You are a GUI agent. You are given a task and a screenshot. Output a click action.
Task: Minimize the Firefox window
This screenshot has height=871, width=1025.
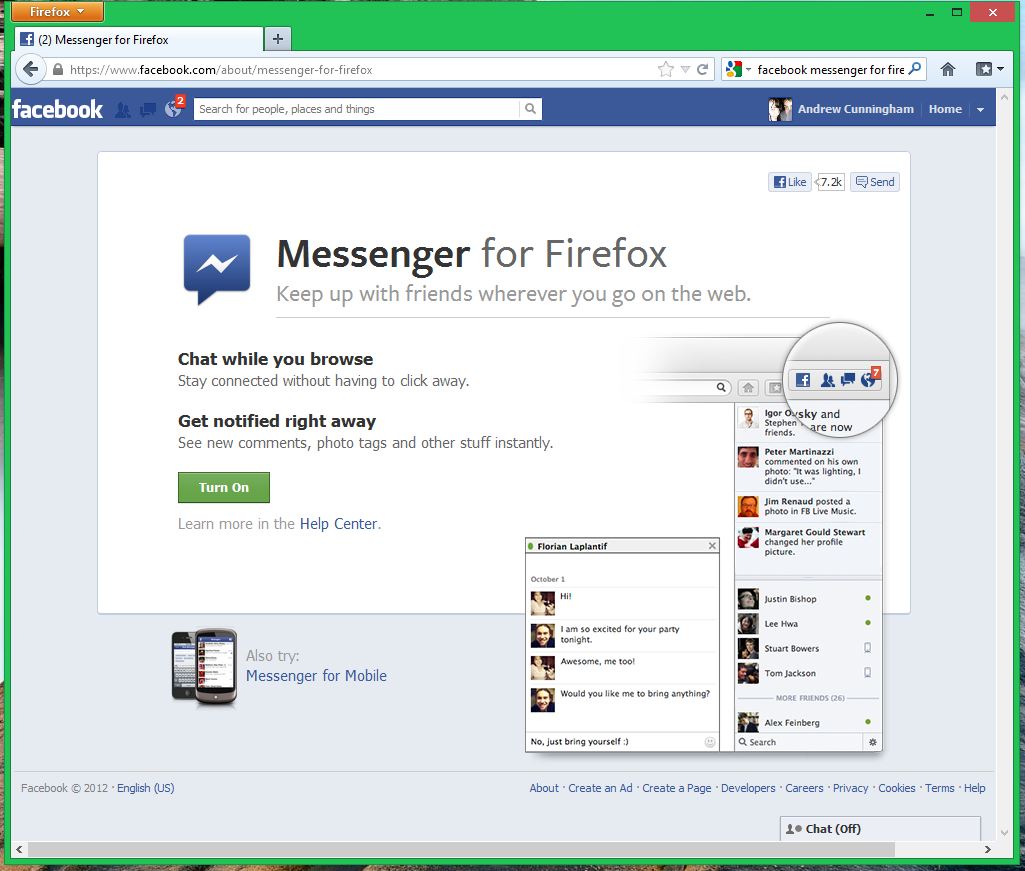(930, 12)
